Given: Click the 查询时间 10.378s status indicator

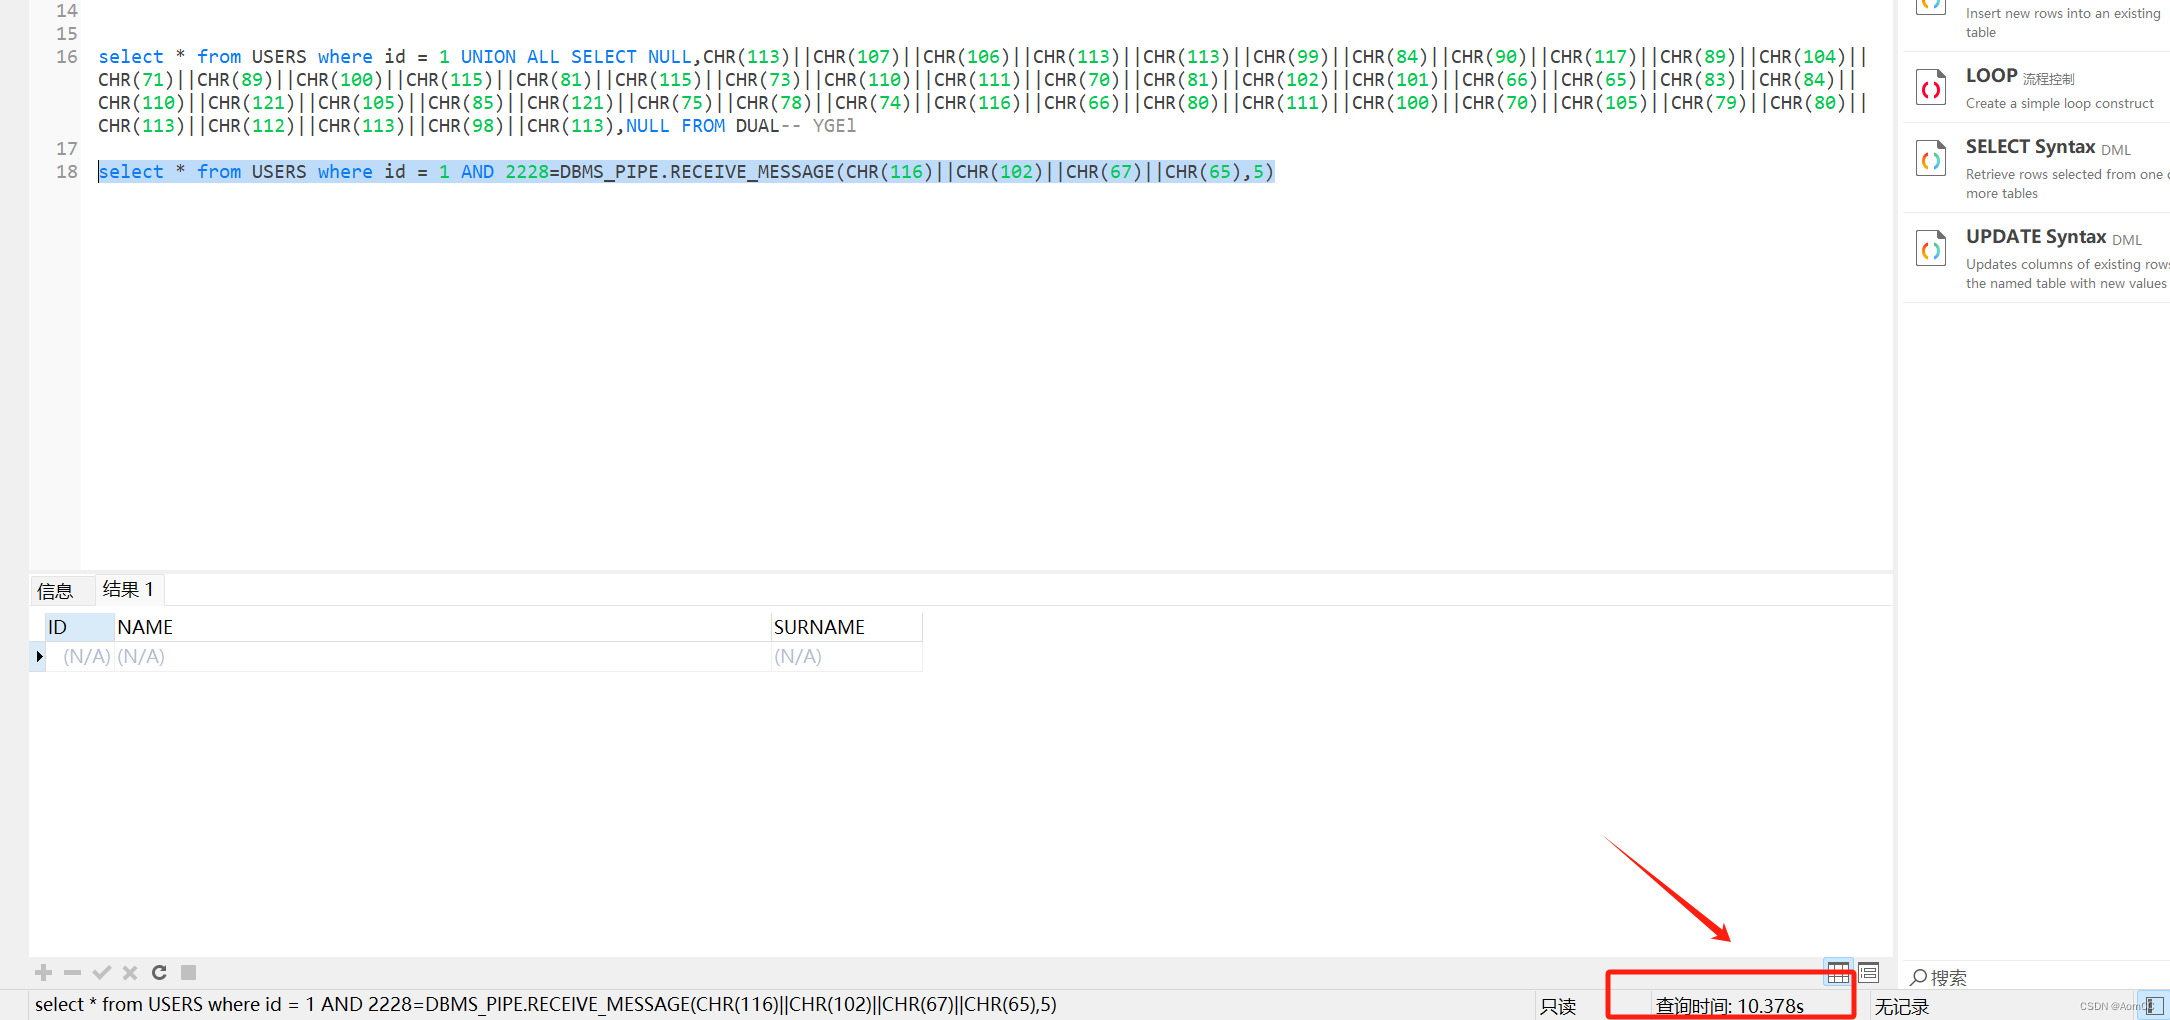Looking at the screenshot, I should click(x=1730, y=1005).
